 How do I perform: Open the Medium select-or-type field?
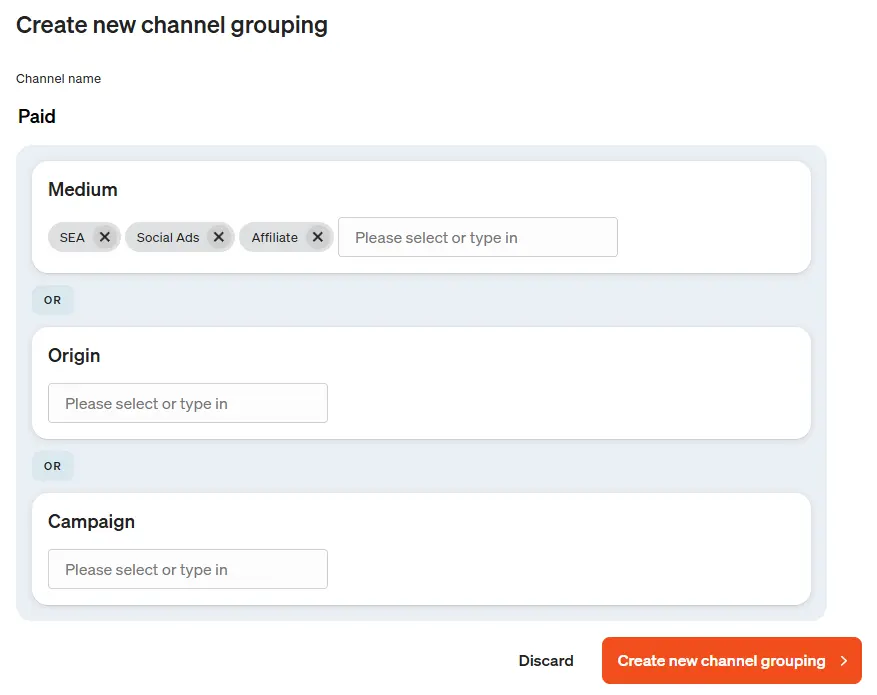(477, 237)
